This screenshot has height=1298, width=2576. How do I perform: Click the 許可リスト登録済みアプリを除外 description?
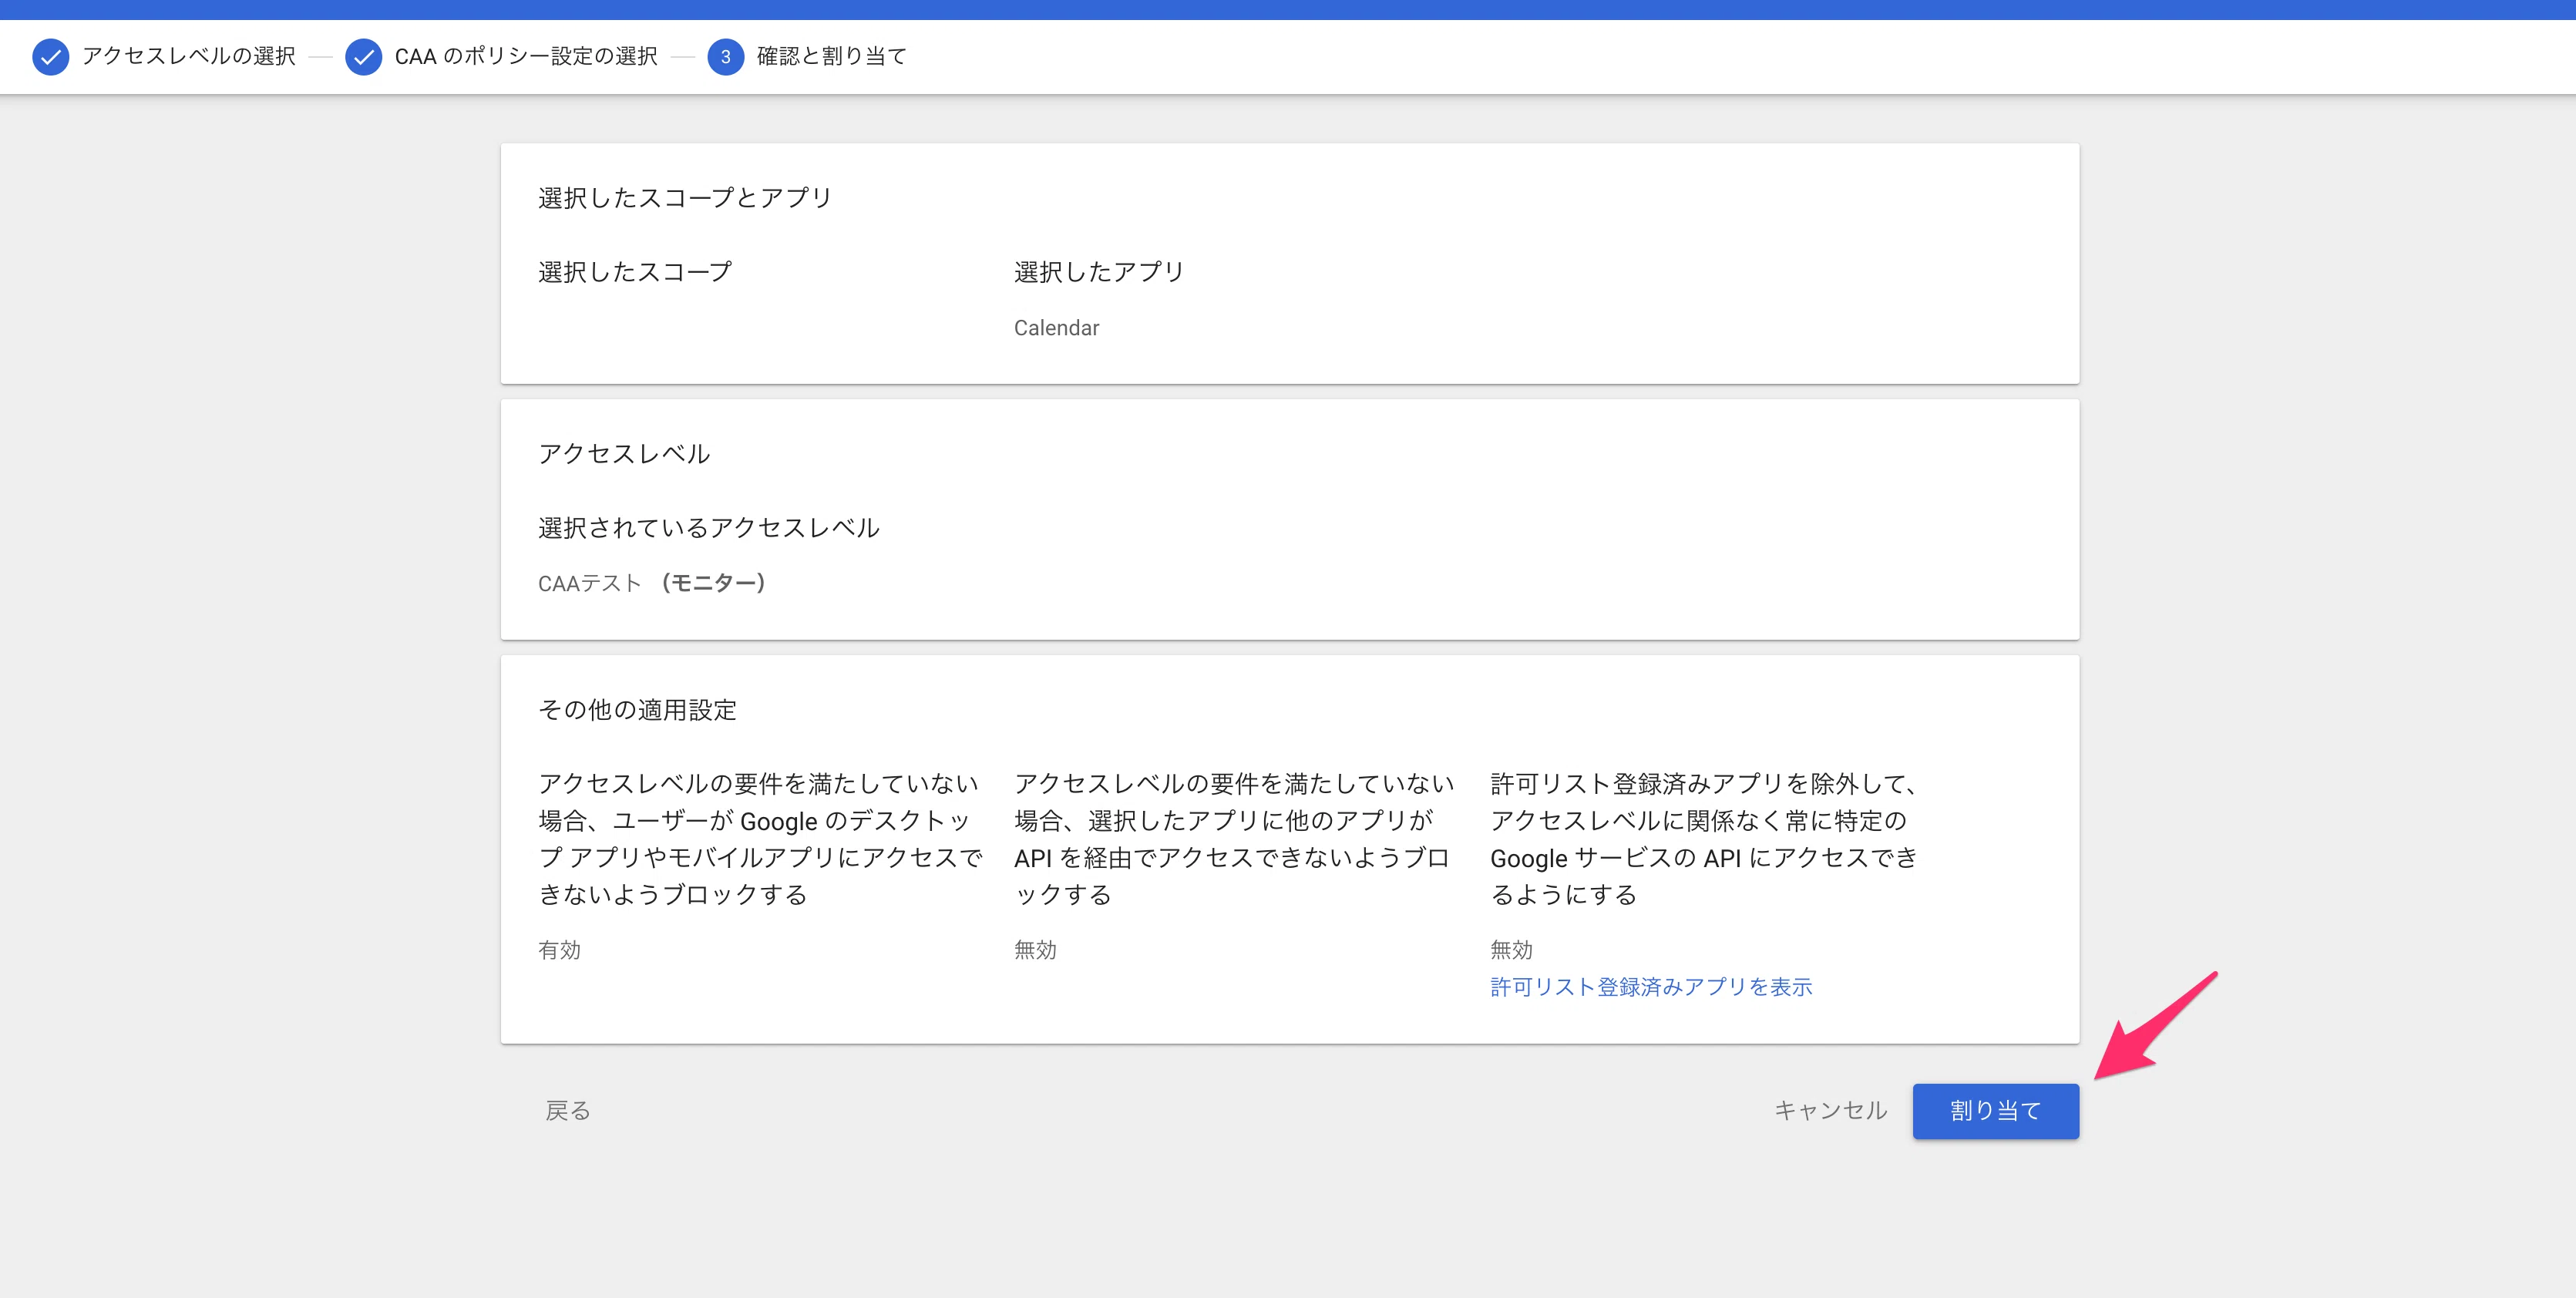click(1704, 839)
